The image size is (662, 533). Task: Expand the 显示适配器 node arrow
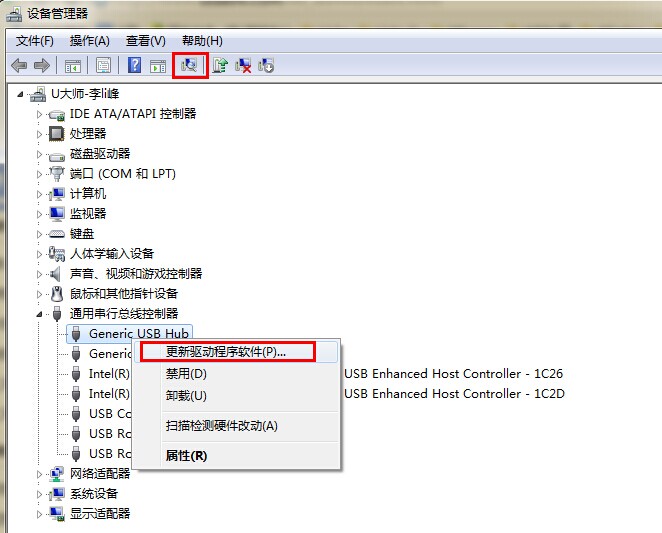(39, 514)
